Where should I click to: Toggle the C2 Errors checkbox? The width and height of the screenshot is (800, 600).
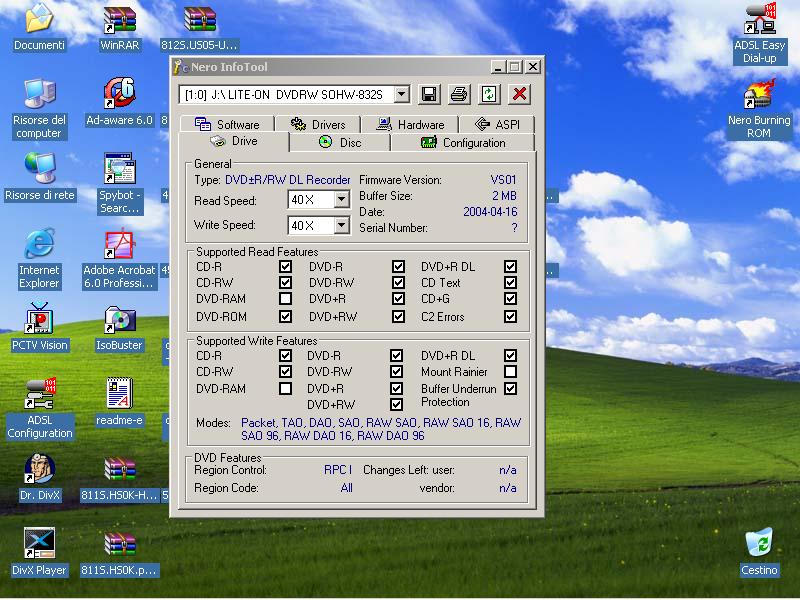510,316
